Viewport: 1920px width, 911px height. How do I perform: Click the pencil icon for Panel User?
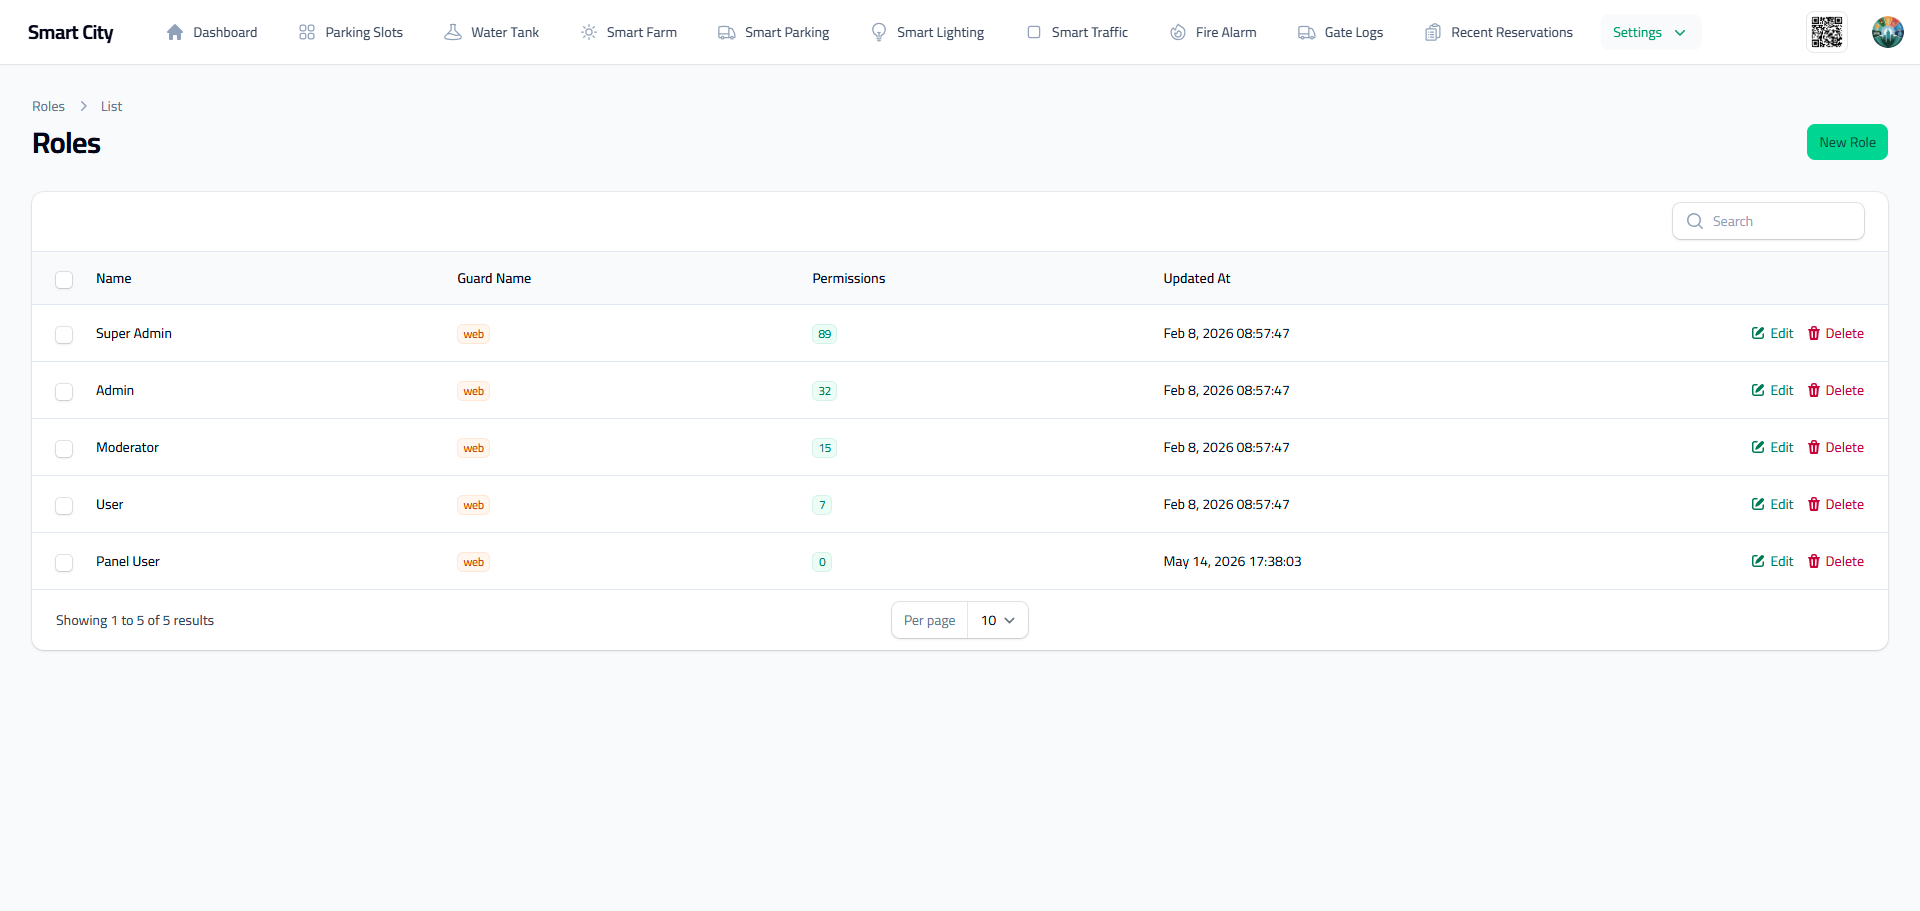tap(1758, 561)
